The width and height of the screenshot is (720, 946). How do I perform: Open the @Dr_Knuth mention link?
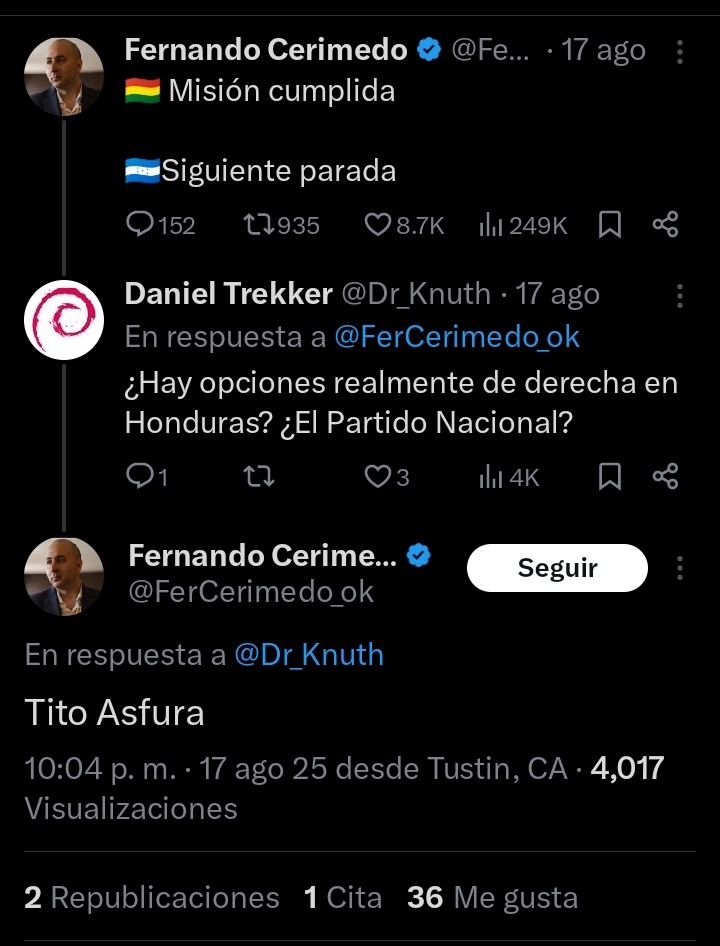(x=309, y=655)
